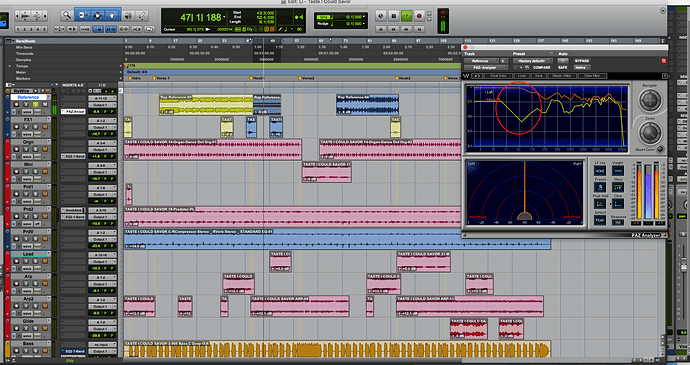This screenshot has width=690, height=365.
Task: Open main counter display format dropdown arrow
Action: click(x=224, y=17)
